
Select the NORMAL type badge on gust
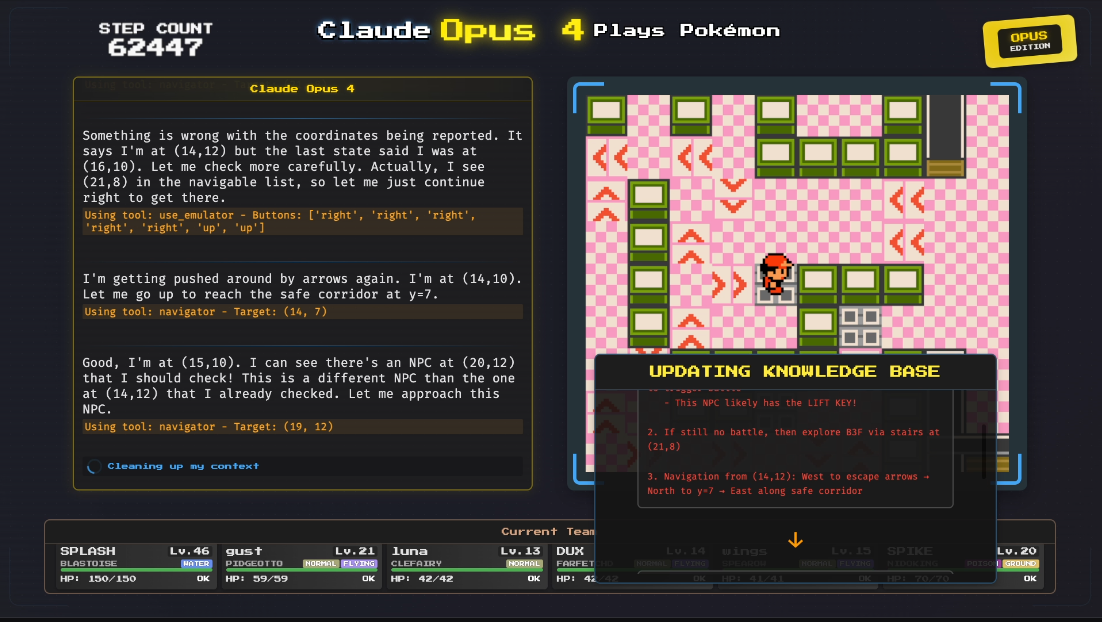click(321, 564)
